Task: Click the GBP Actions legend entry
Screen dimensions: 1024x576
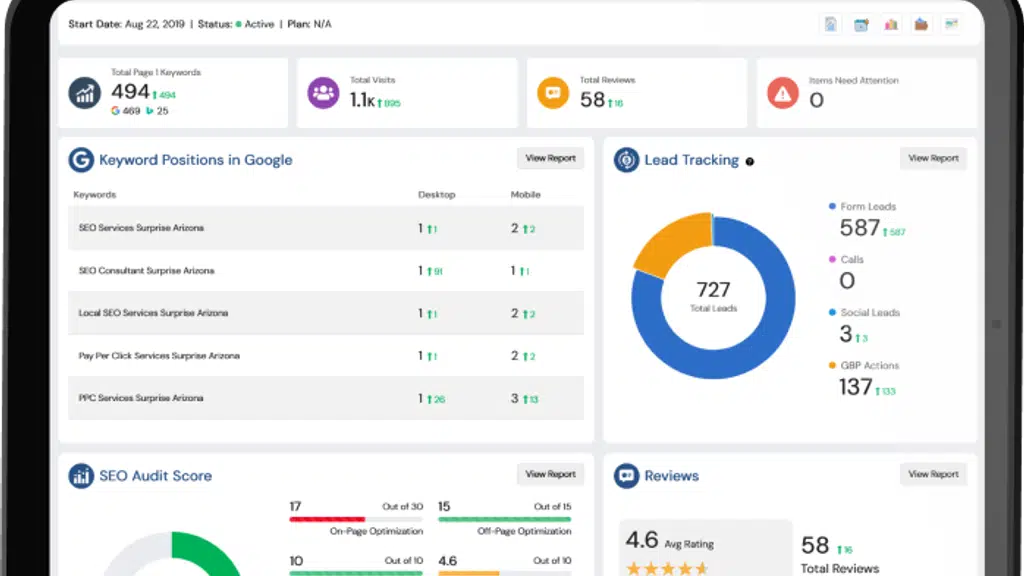Action: pos(863,365)
